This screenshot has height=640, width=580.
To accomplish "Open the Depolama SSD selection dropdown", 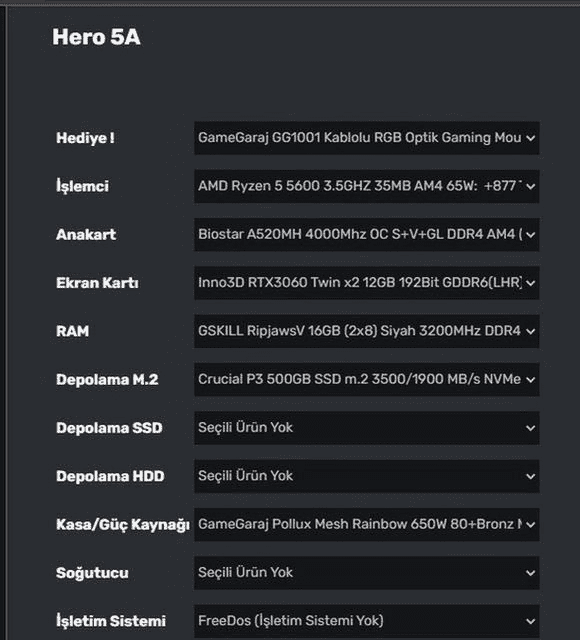I will coord(367,428).
